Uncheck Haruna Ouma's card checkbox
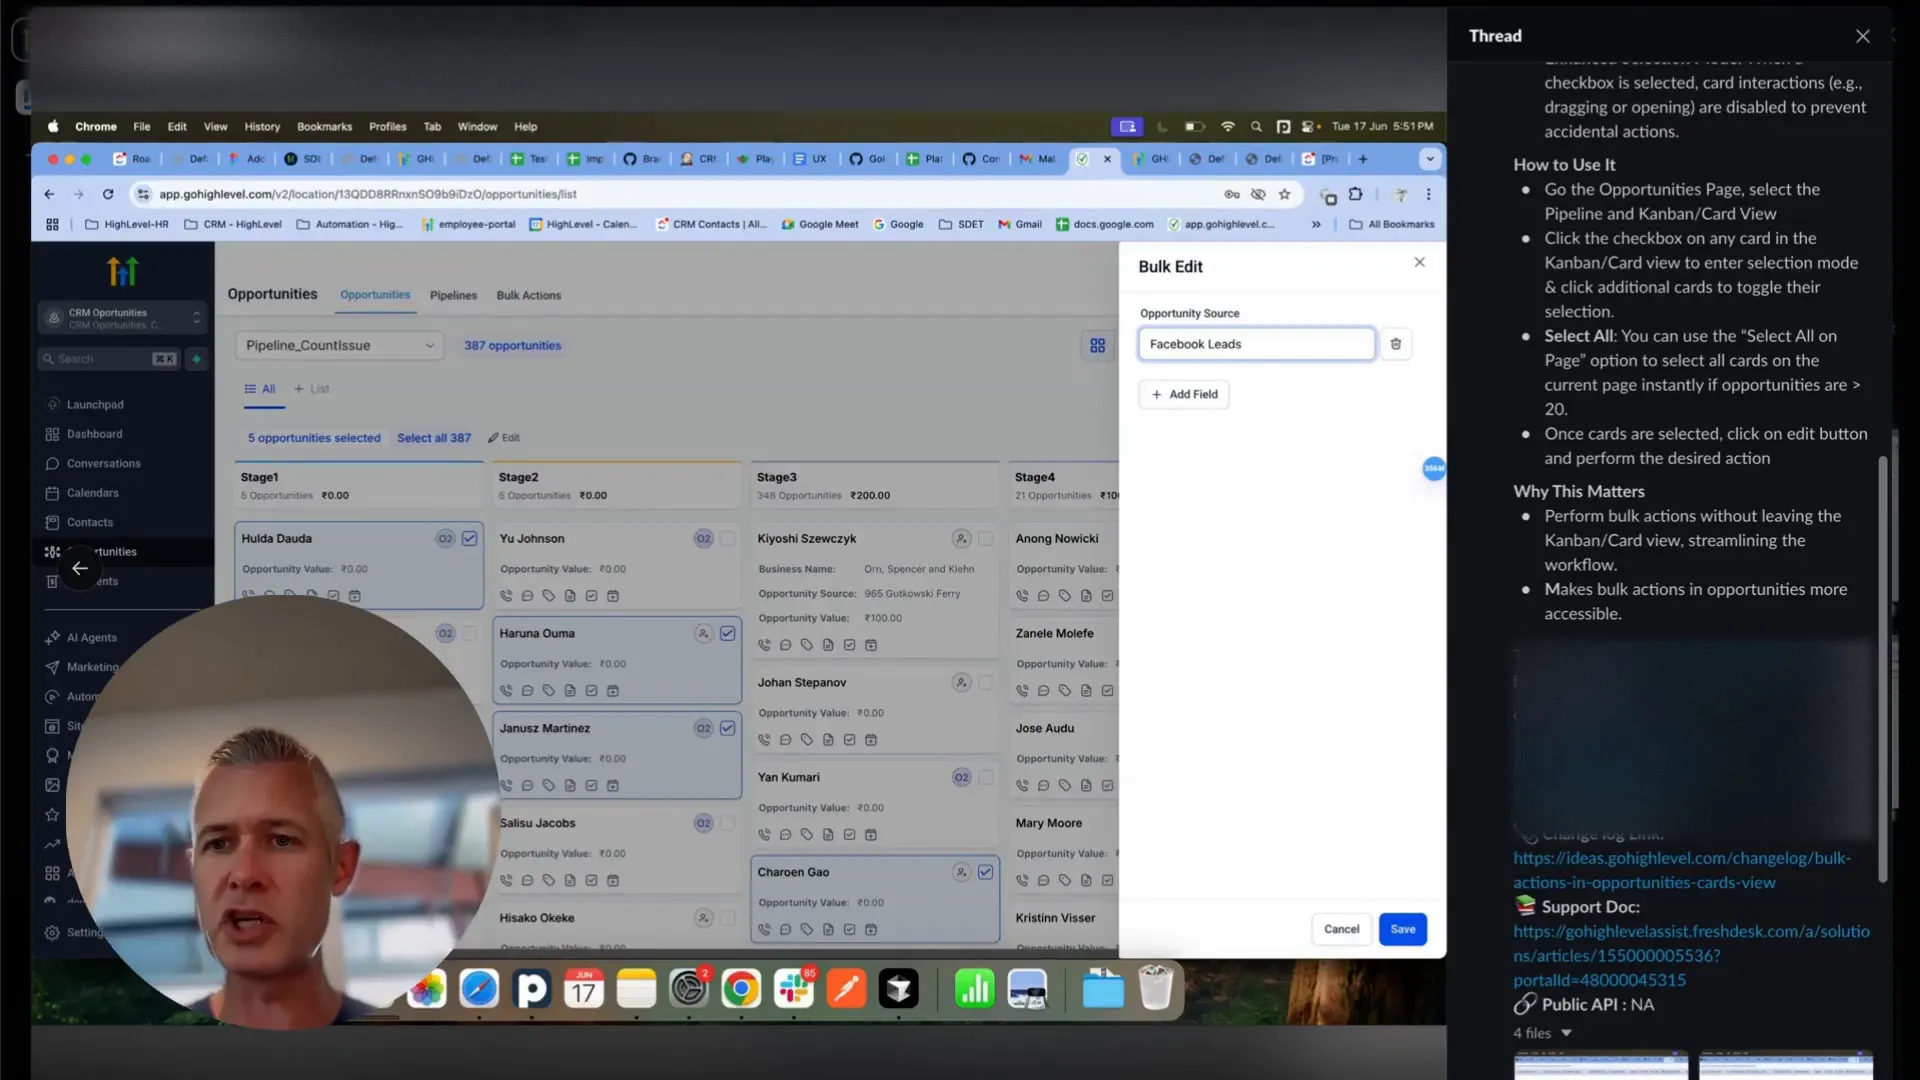The image size is (1920, 1080). (727, 634)
